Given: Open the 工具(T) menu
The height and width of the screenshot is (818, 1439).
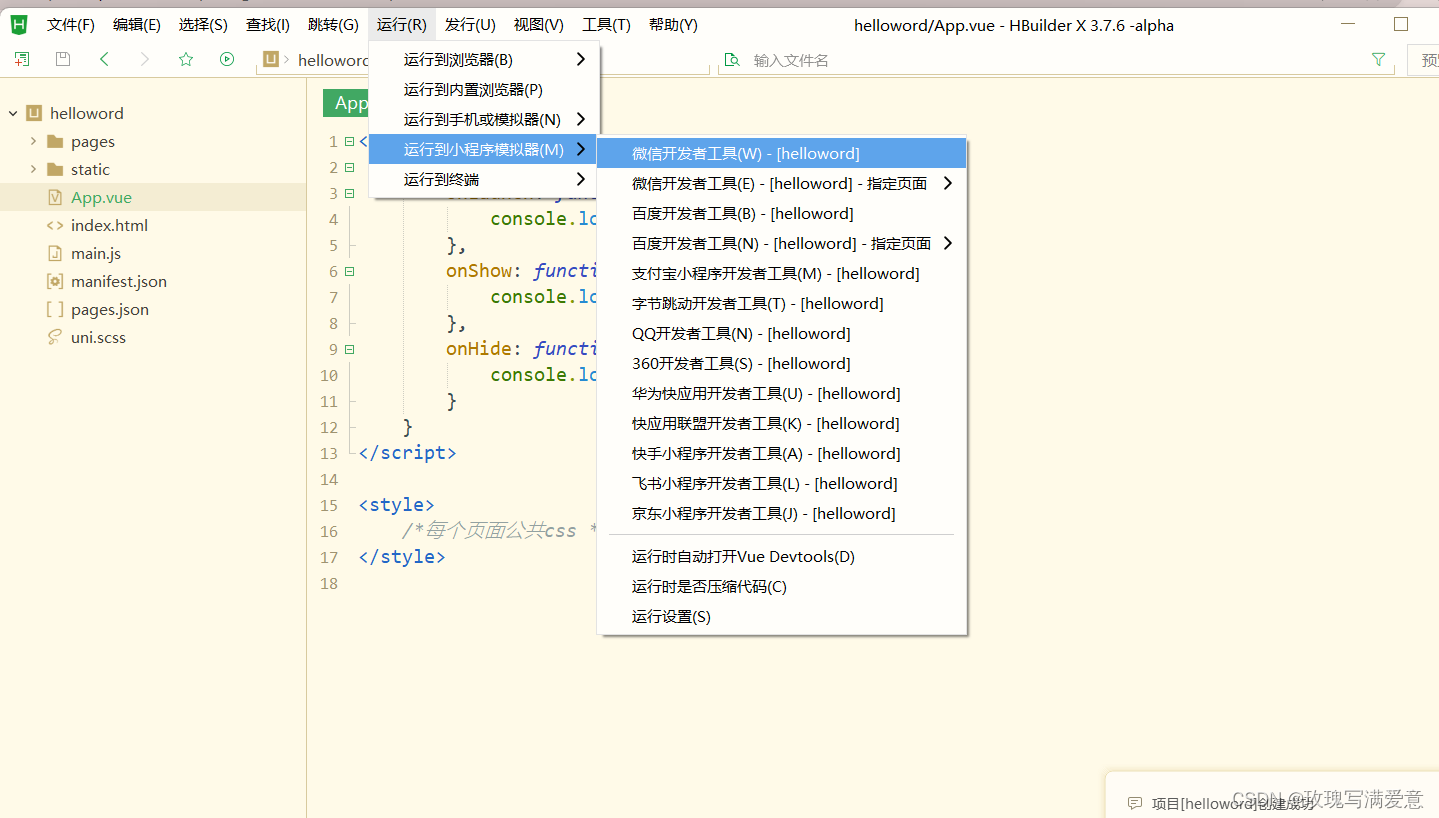Looking at the screenshot, I should click(x=606, y=25).
